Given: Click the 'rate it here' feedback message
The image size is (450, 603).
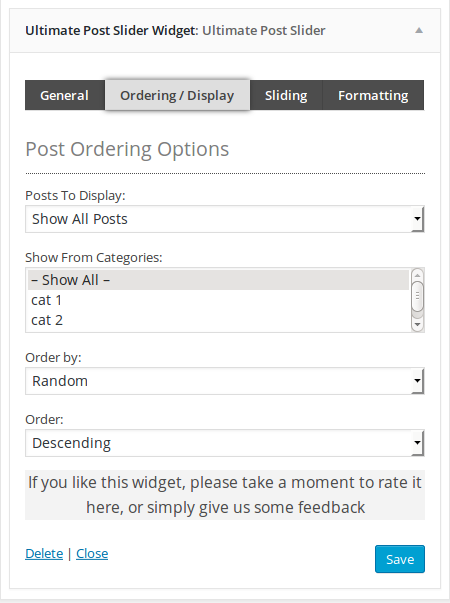Looking at the screenshot, I should coord(225,495).
